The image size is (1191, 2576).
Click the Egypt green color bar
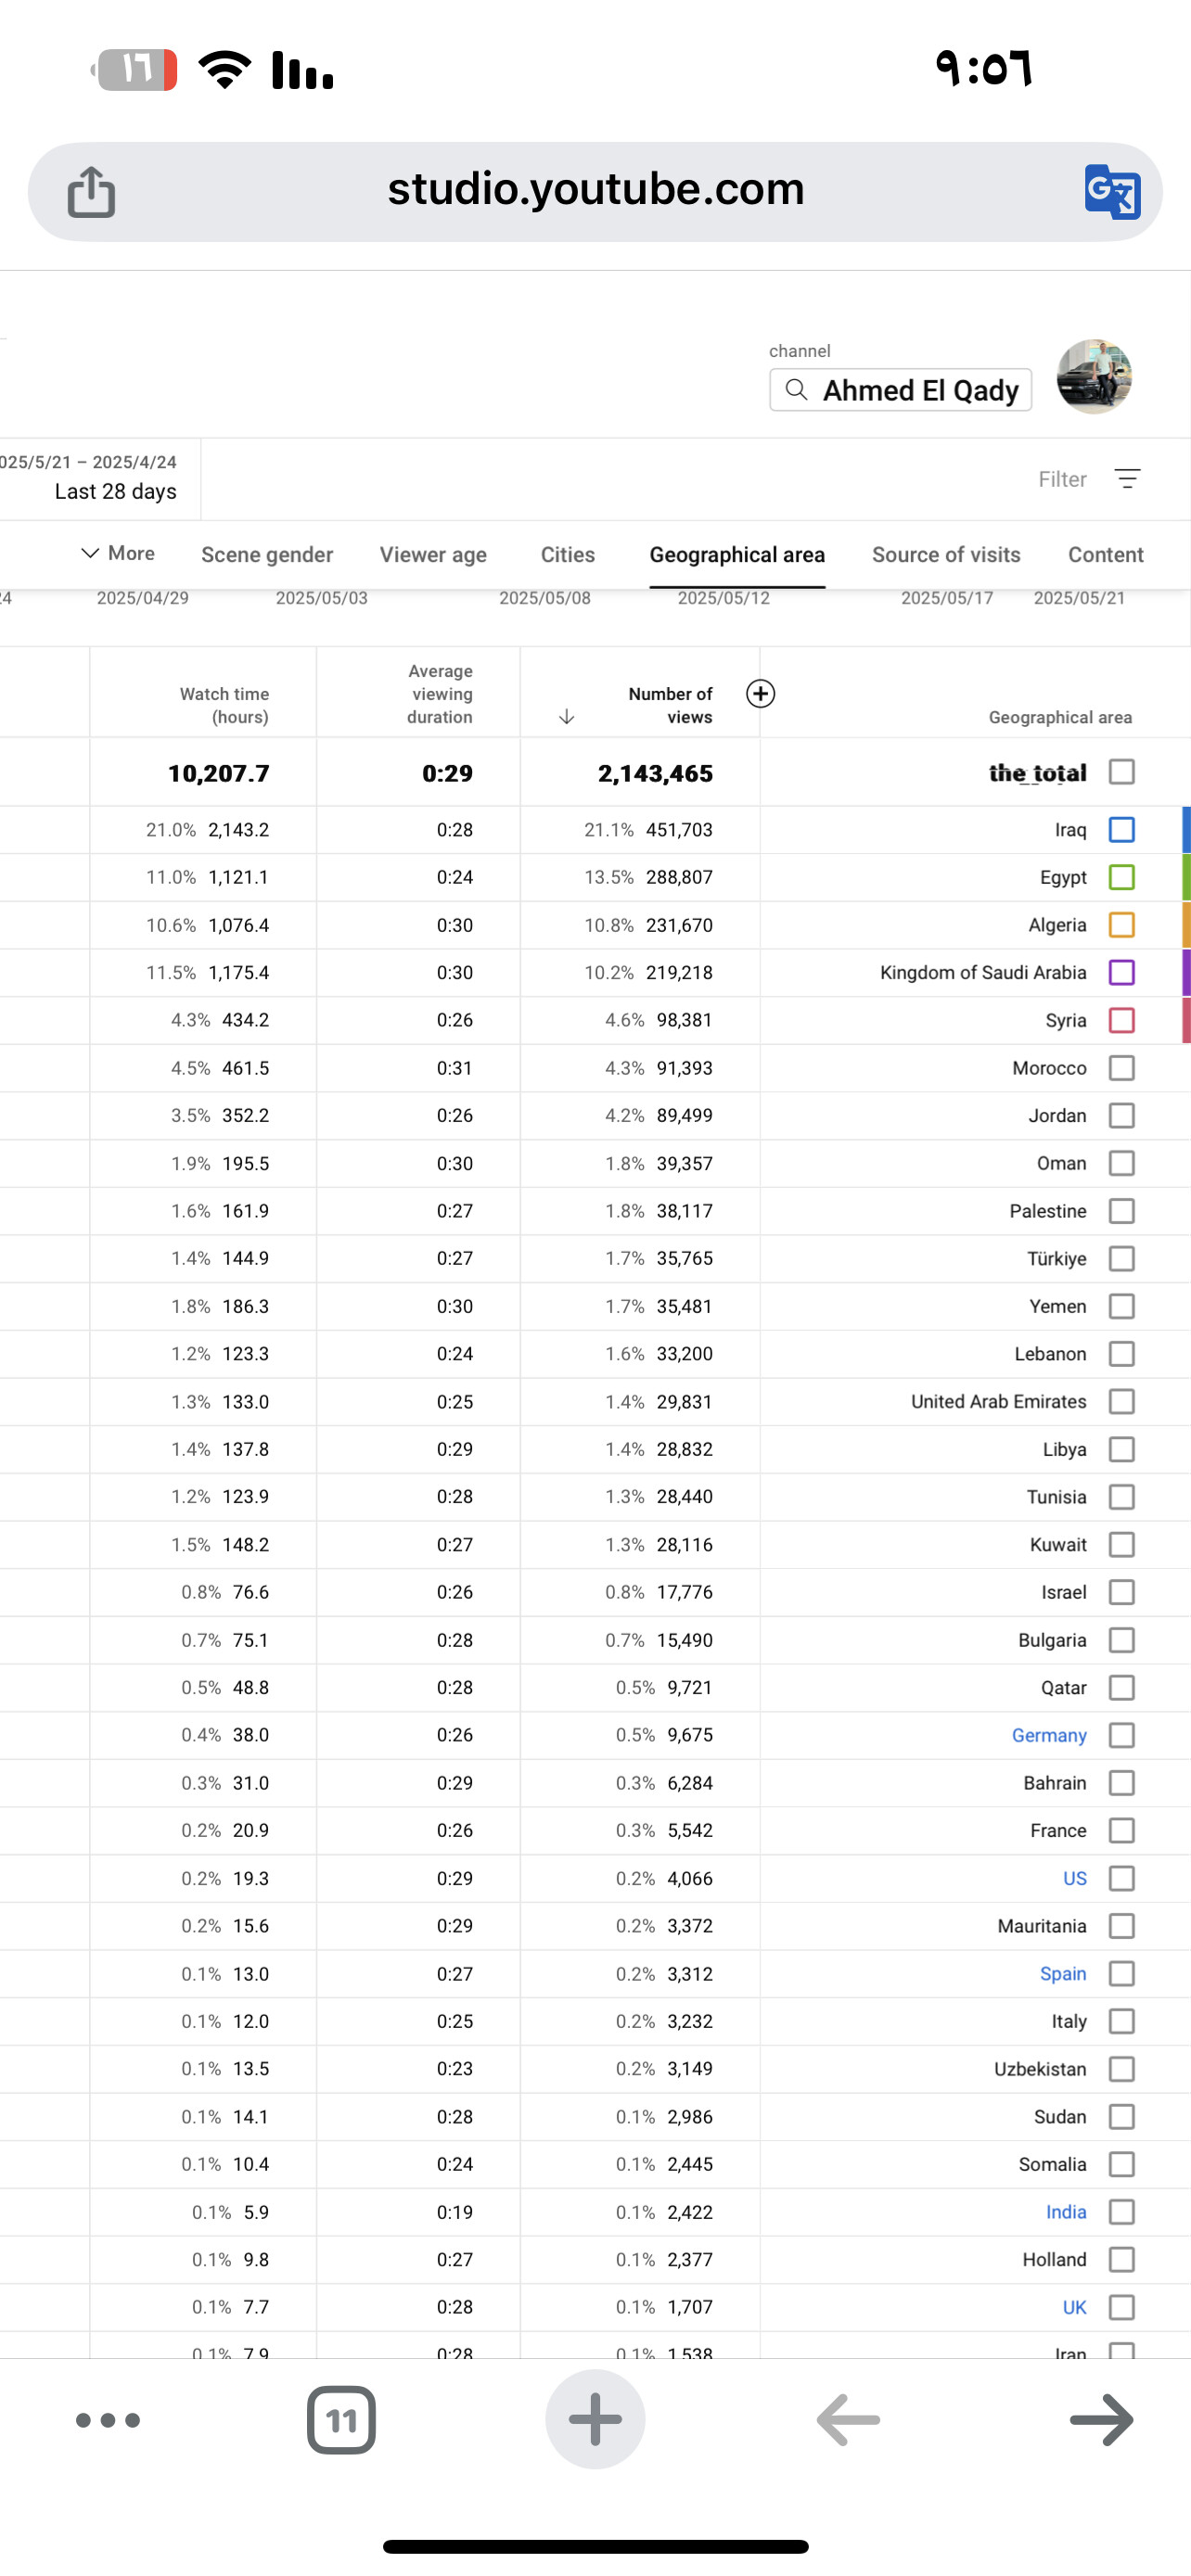1186,877
